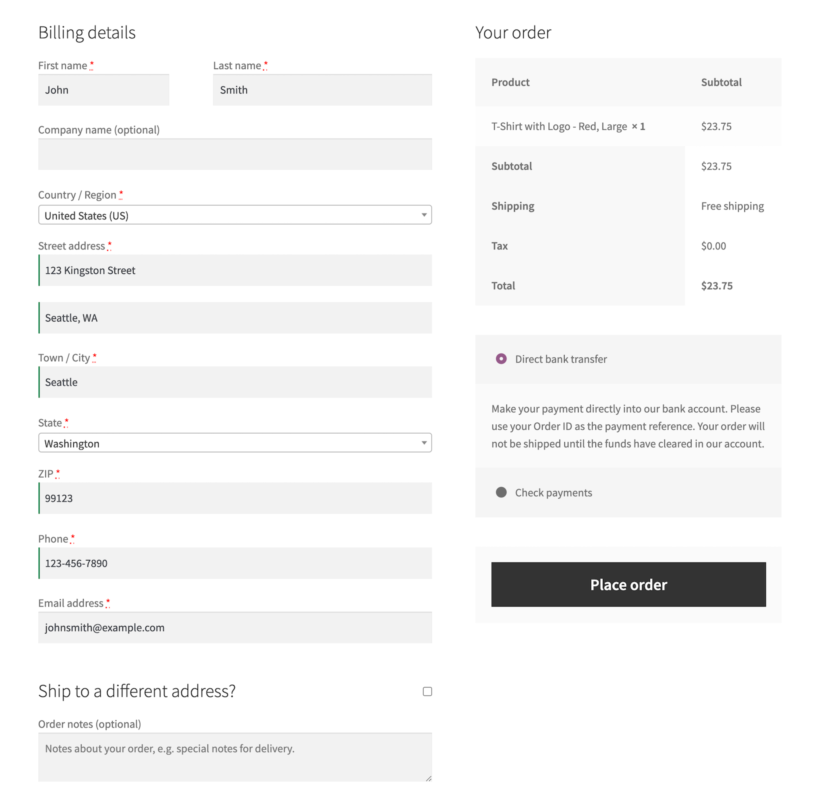Open the Country / Region dropdown

pyautogui.click(x=234, y=215)
